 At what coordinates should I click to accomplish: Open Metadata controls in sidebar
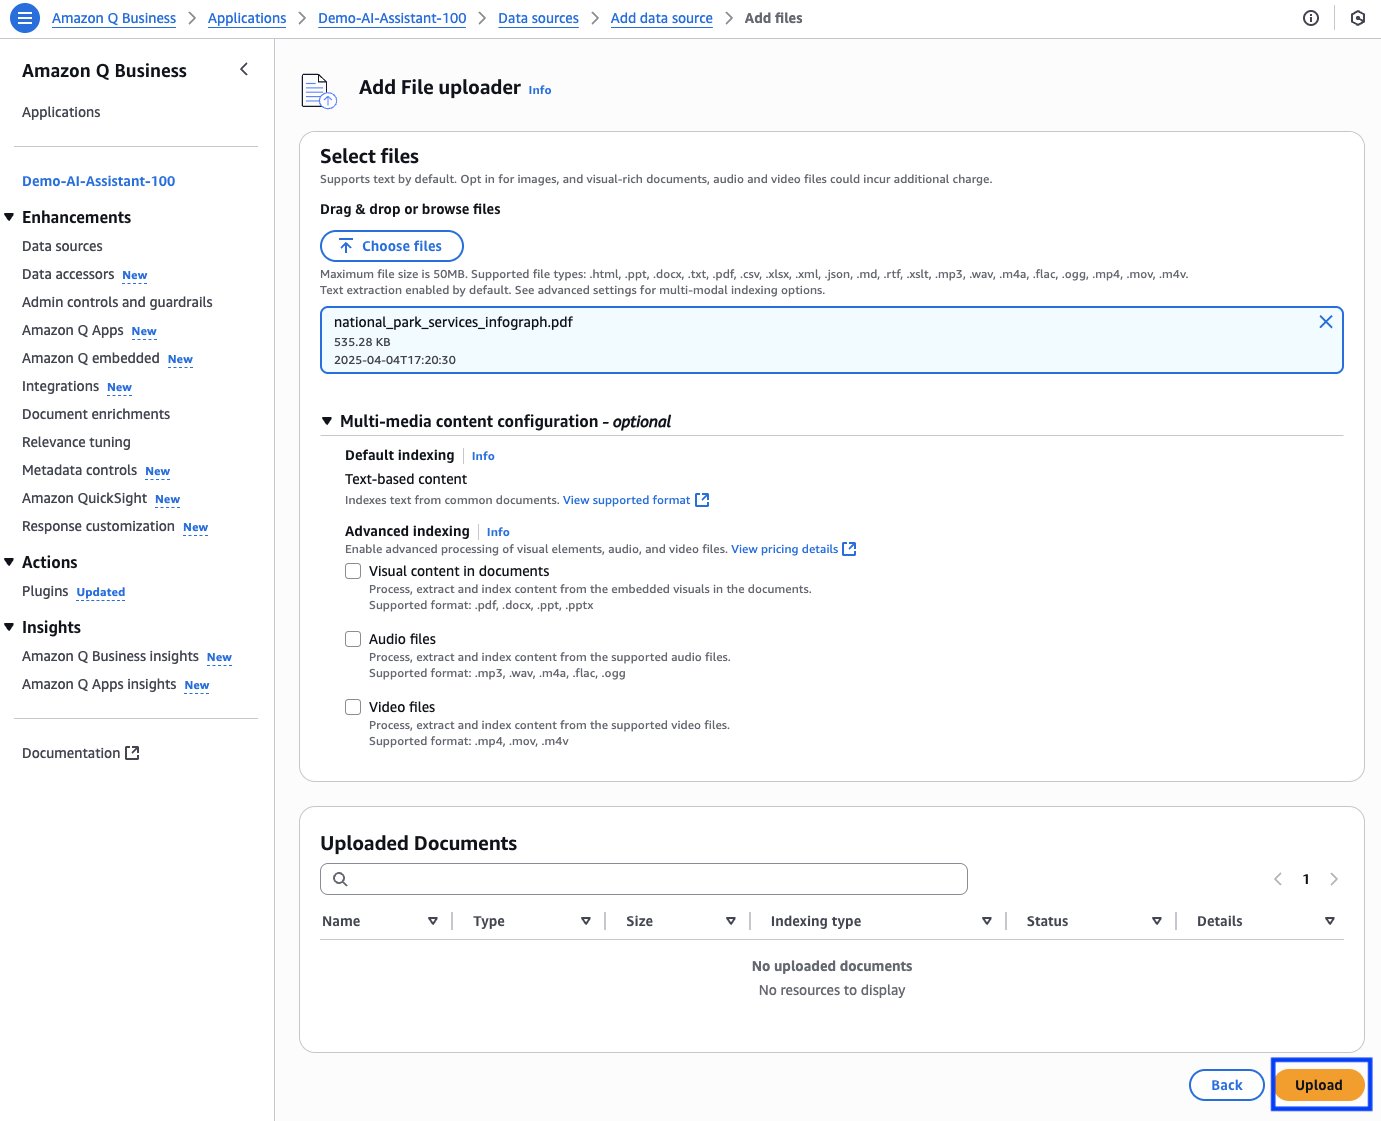click(x=79, y=470)
